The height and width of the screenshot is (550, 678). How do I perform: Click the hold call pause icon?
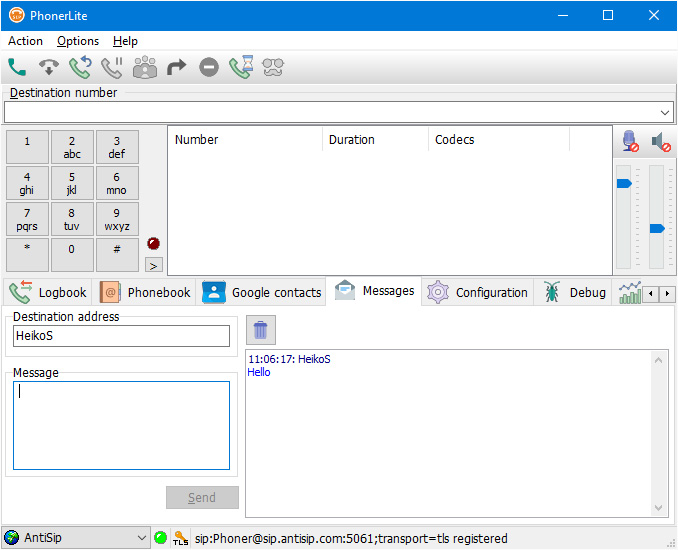point(112,68)
